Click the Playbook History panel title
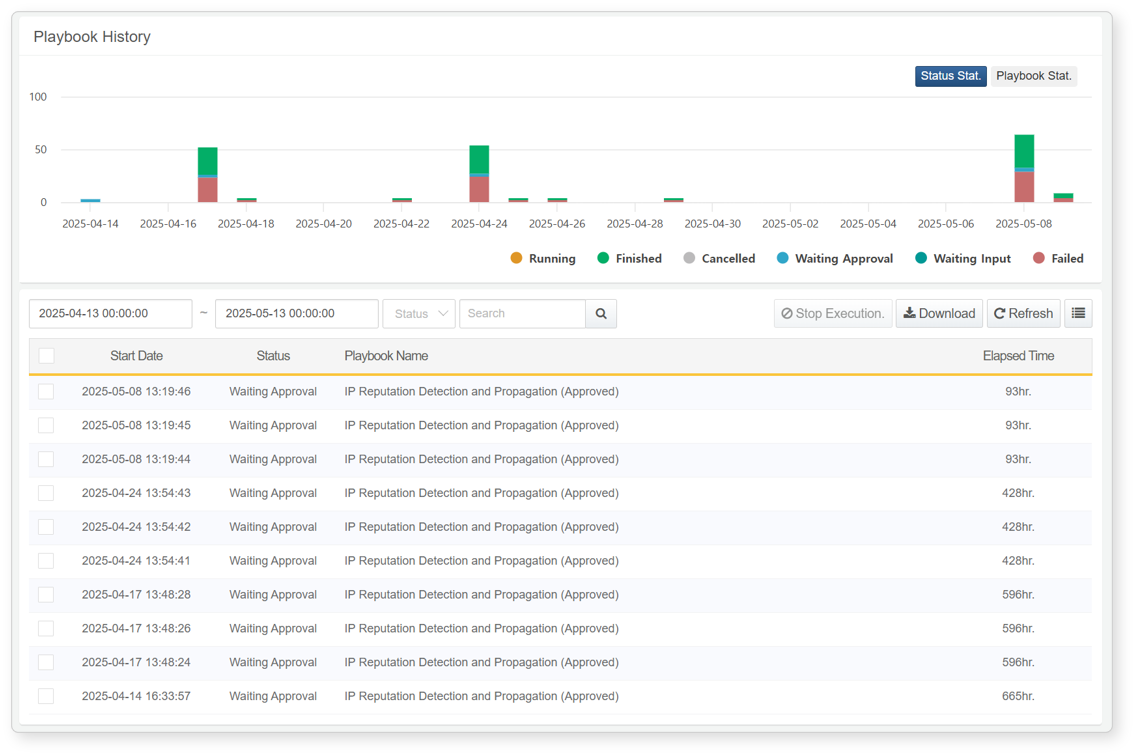Viewport: 1135px width, 755px height. coord(92,37)
